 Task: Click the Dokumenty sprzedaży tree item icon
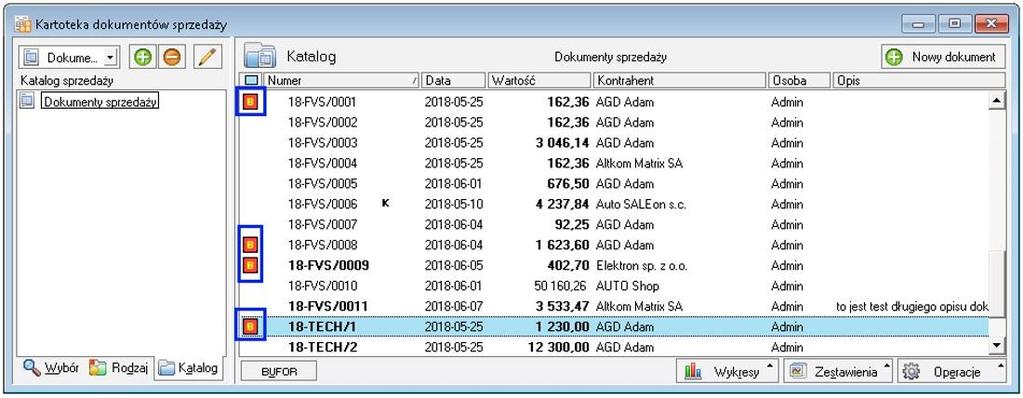click(27, 101)
